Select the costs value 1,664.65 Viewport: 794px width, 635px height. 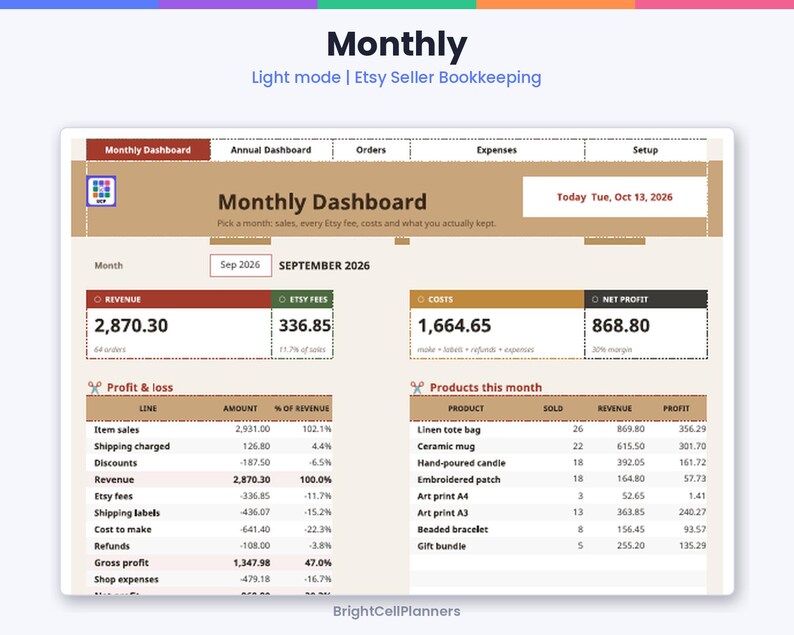454,326
